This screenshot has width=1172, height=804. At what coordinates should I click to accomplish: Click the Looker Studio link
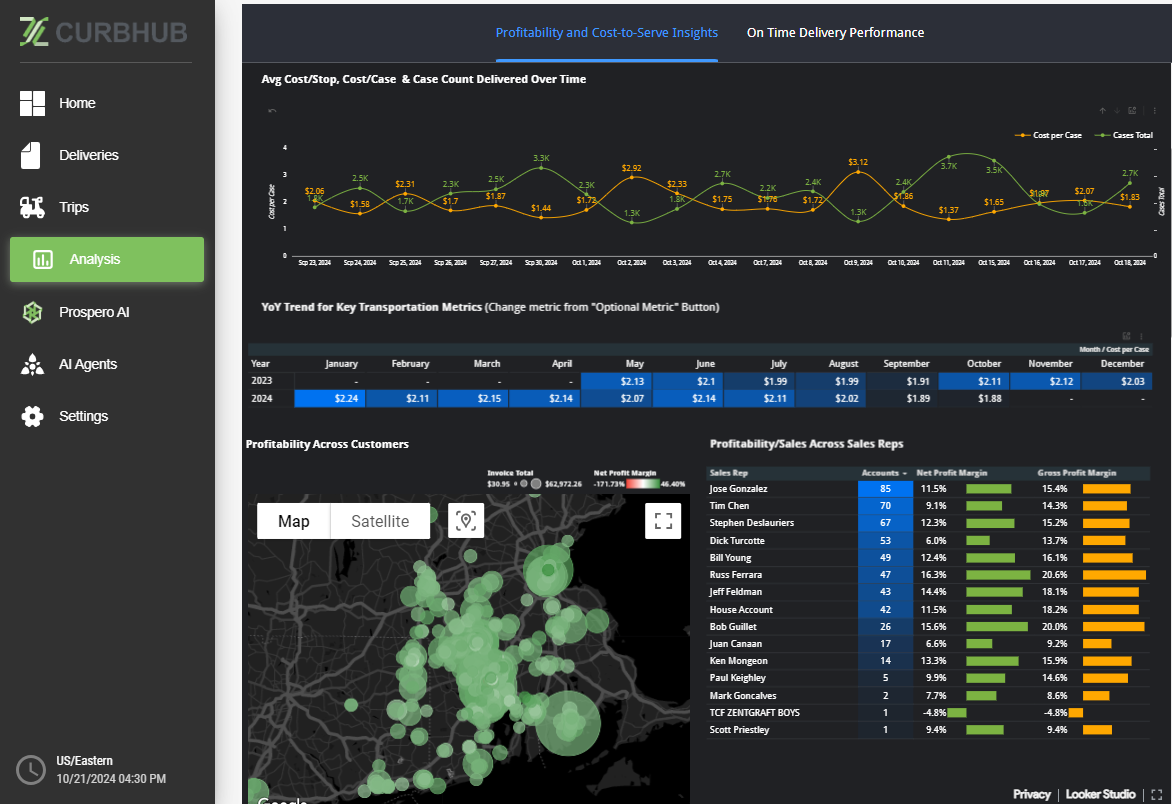1100,794
